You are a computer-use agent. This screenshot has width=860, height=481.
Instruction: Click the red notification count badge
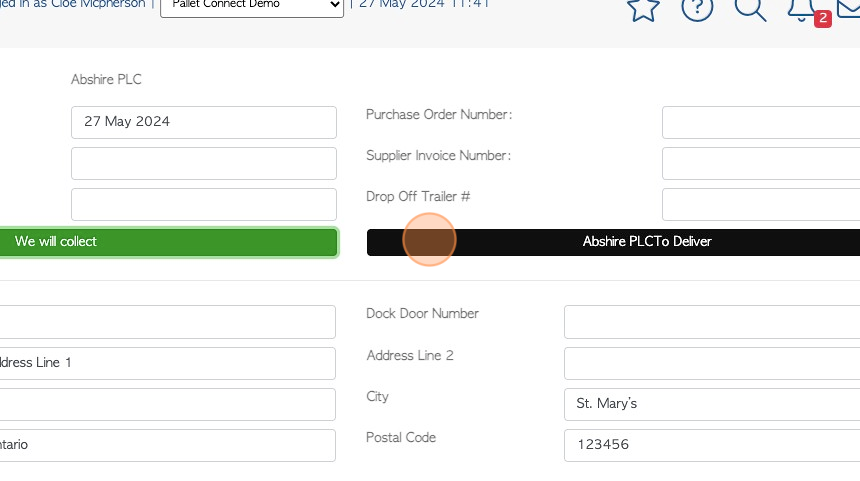coord(823,18)
